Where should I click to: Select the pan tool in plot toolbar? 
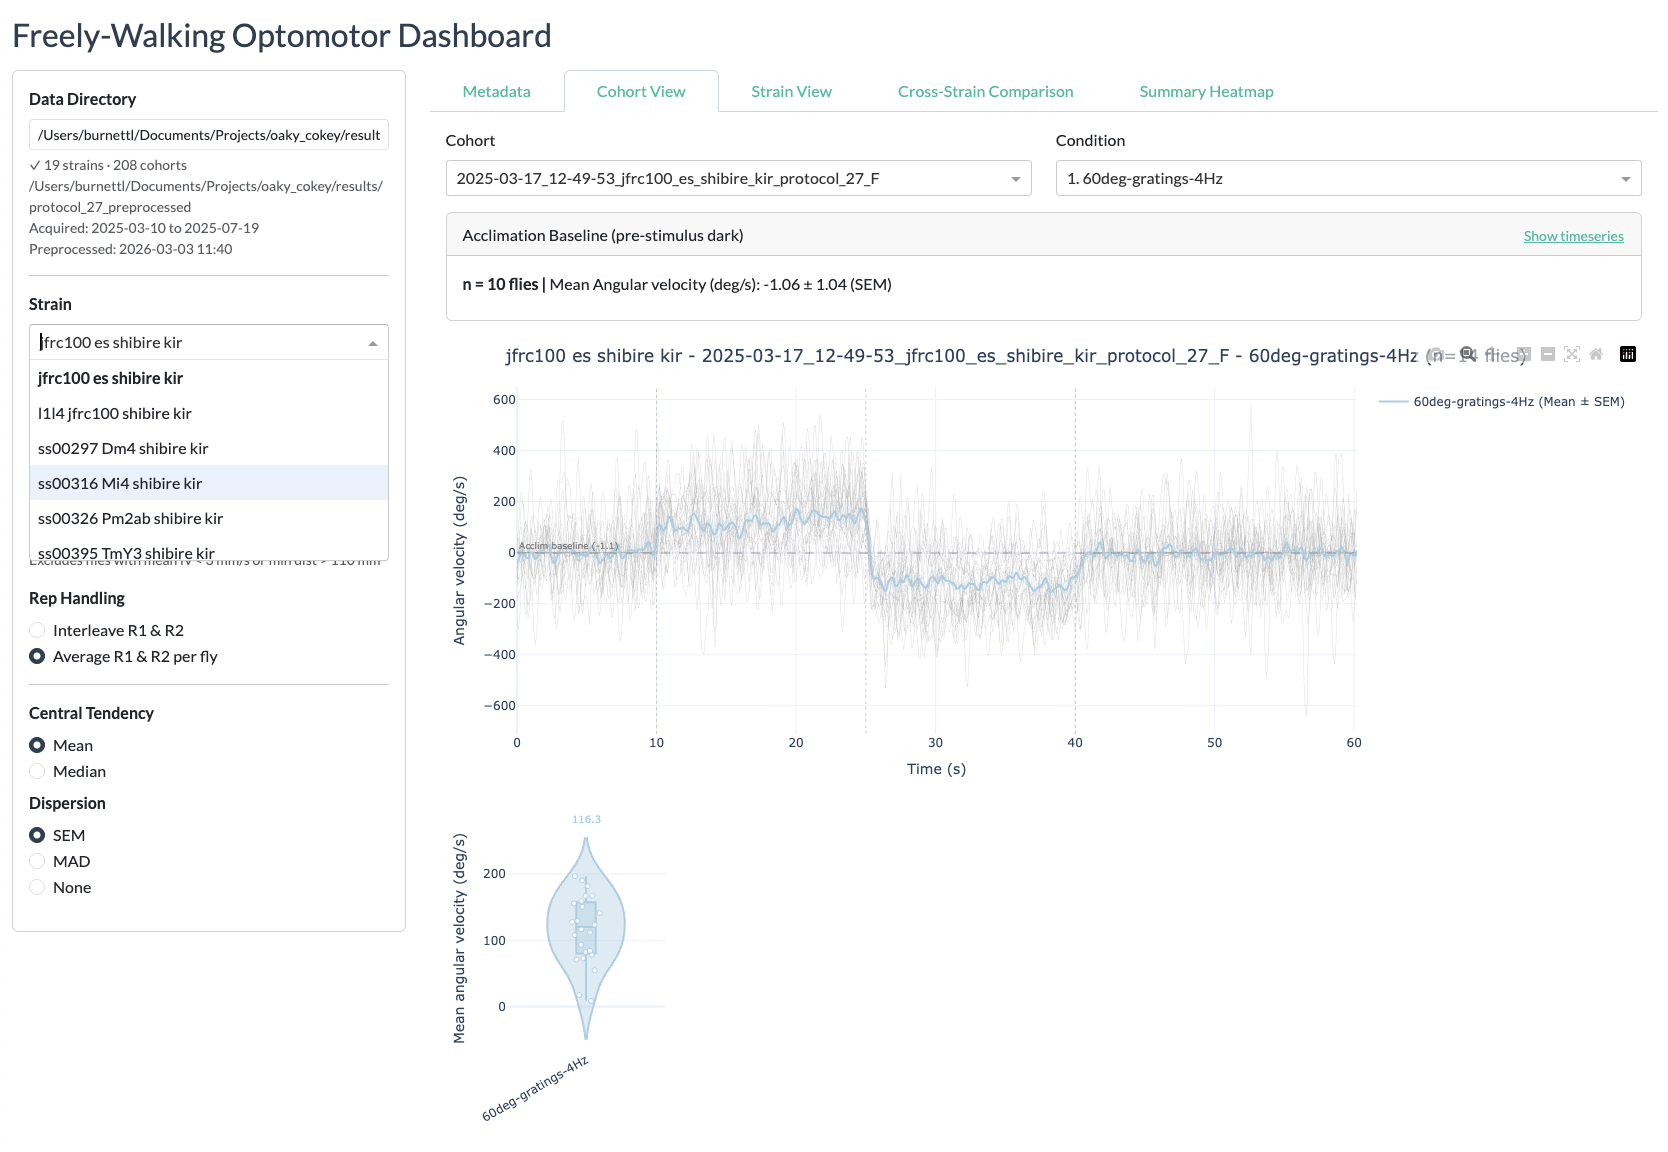tap(1492, 354)
